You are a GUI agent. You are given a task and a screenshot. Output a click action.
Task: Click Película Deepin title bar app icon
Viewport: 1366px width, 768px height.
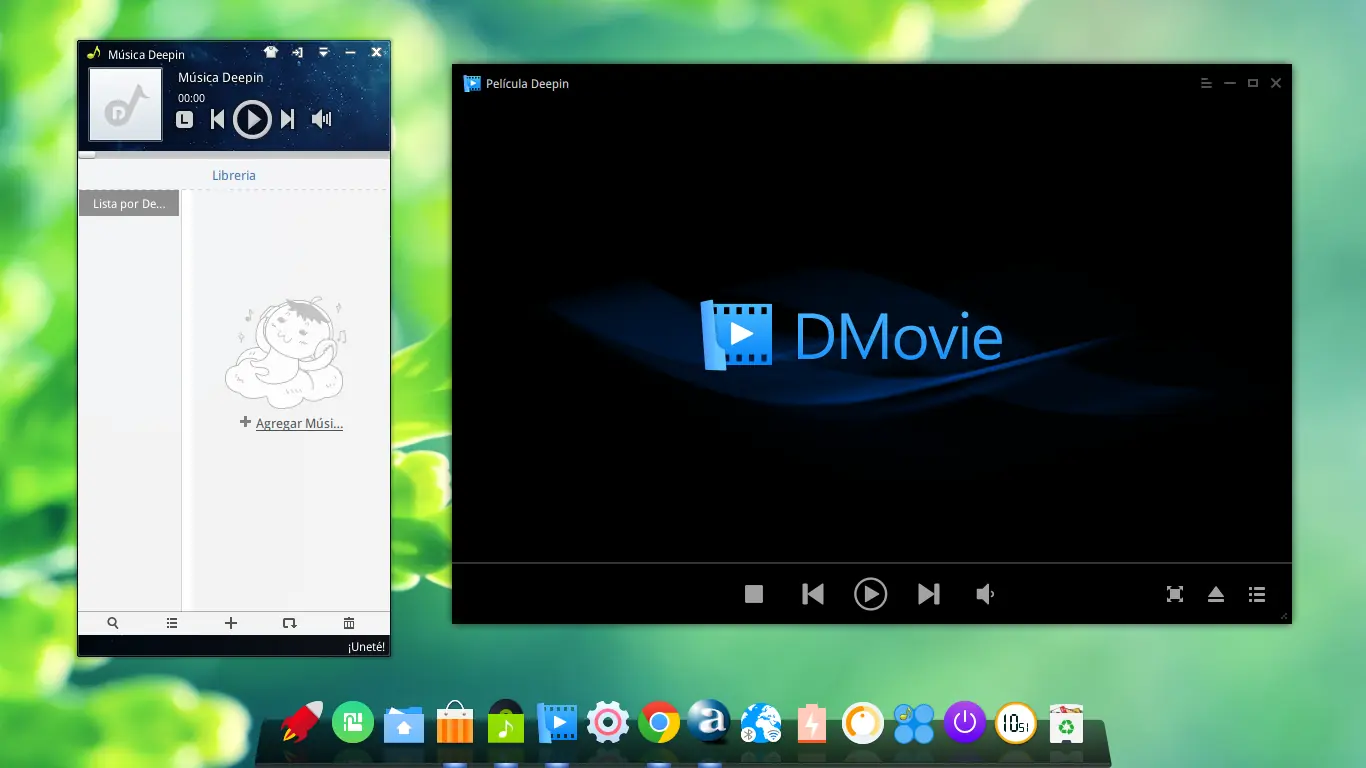(472, 83)
